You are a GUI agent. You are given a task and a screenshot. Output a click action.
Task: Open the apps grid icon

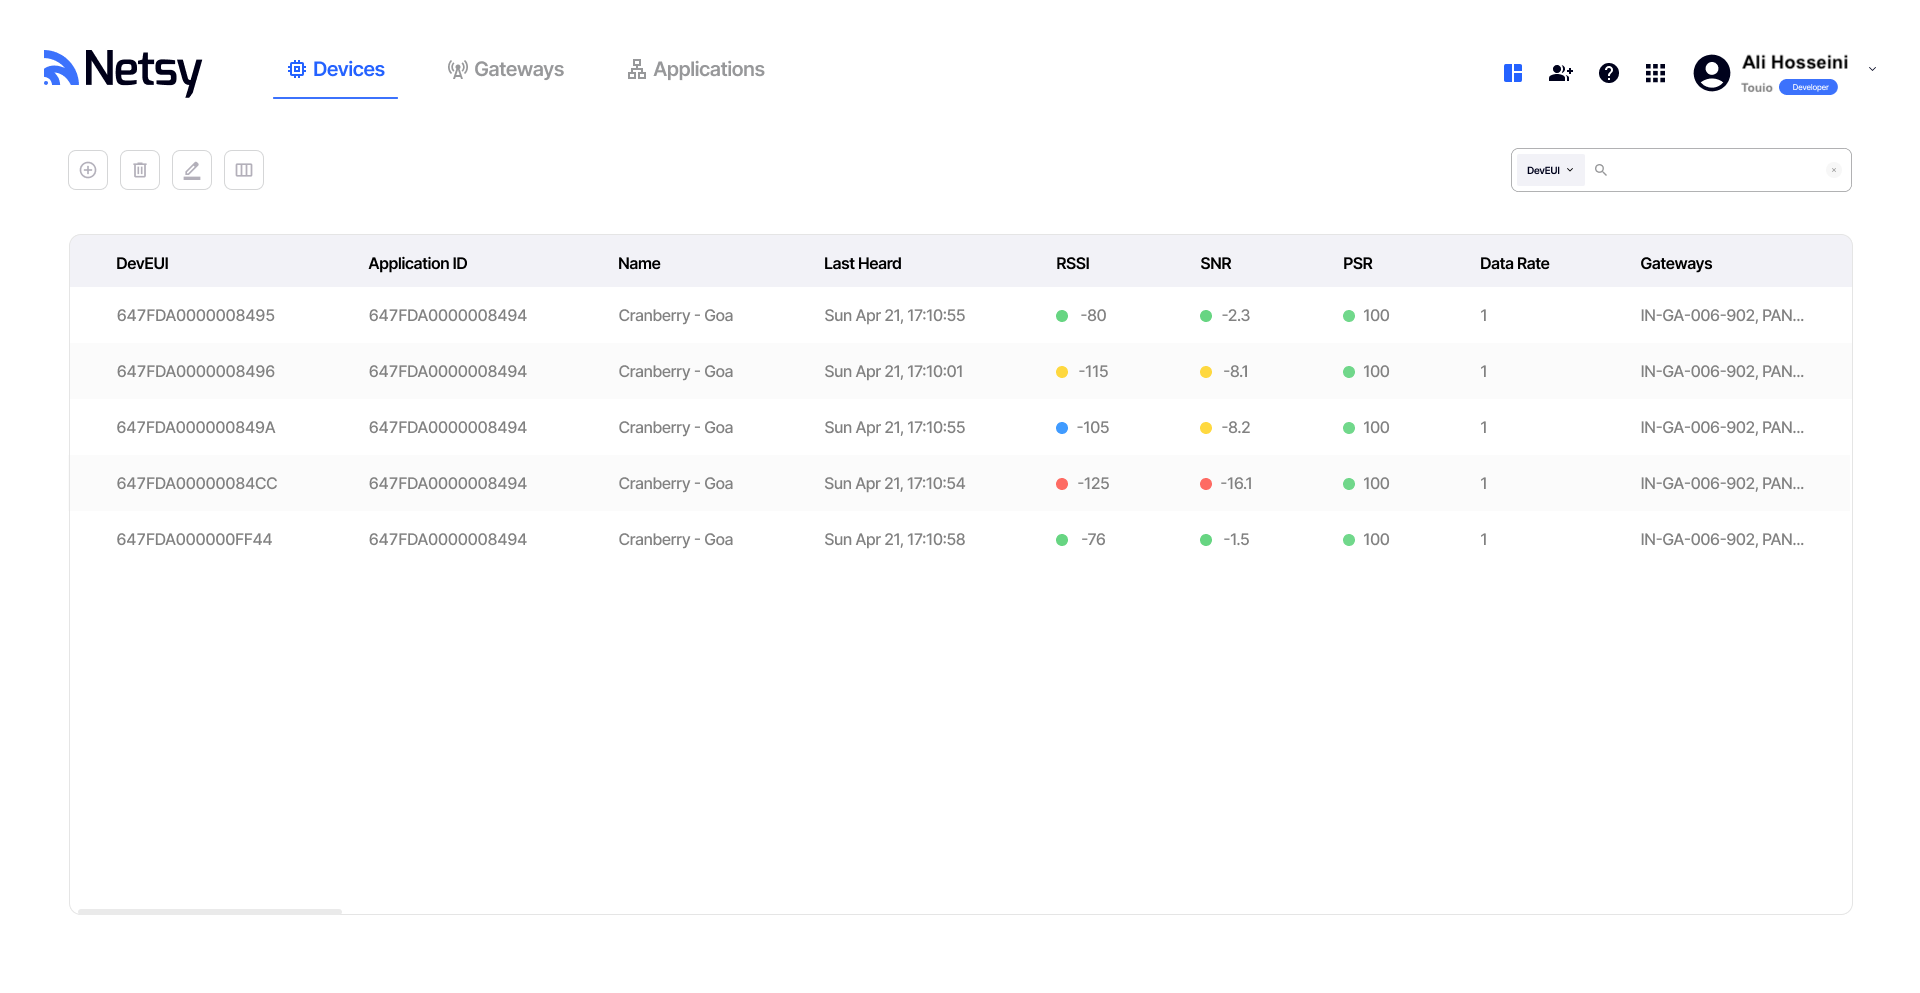1655,73
